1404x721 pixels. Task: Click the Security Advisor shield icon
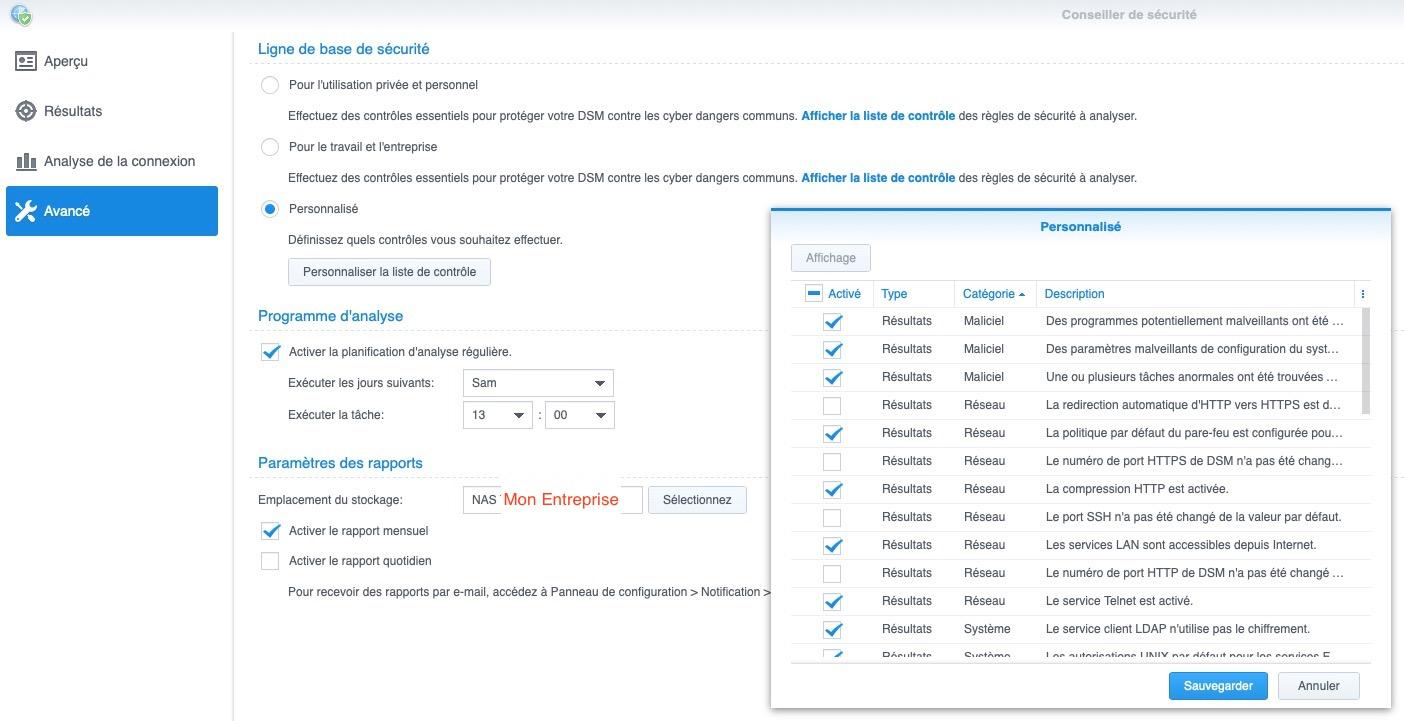(20, 15)
